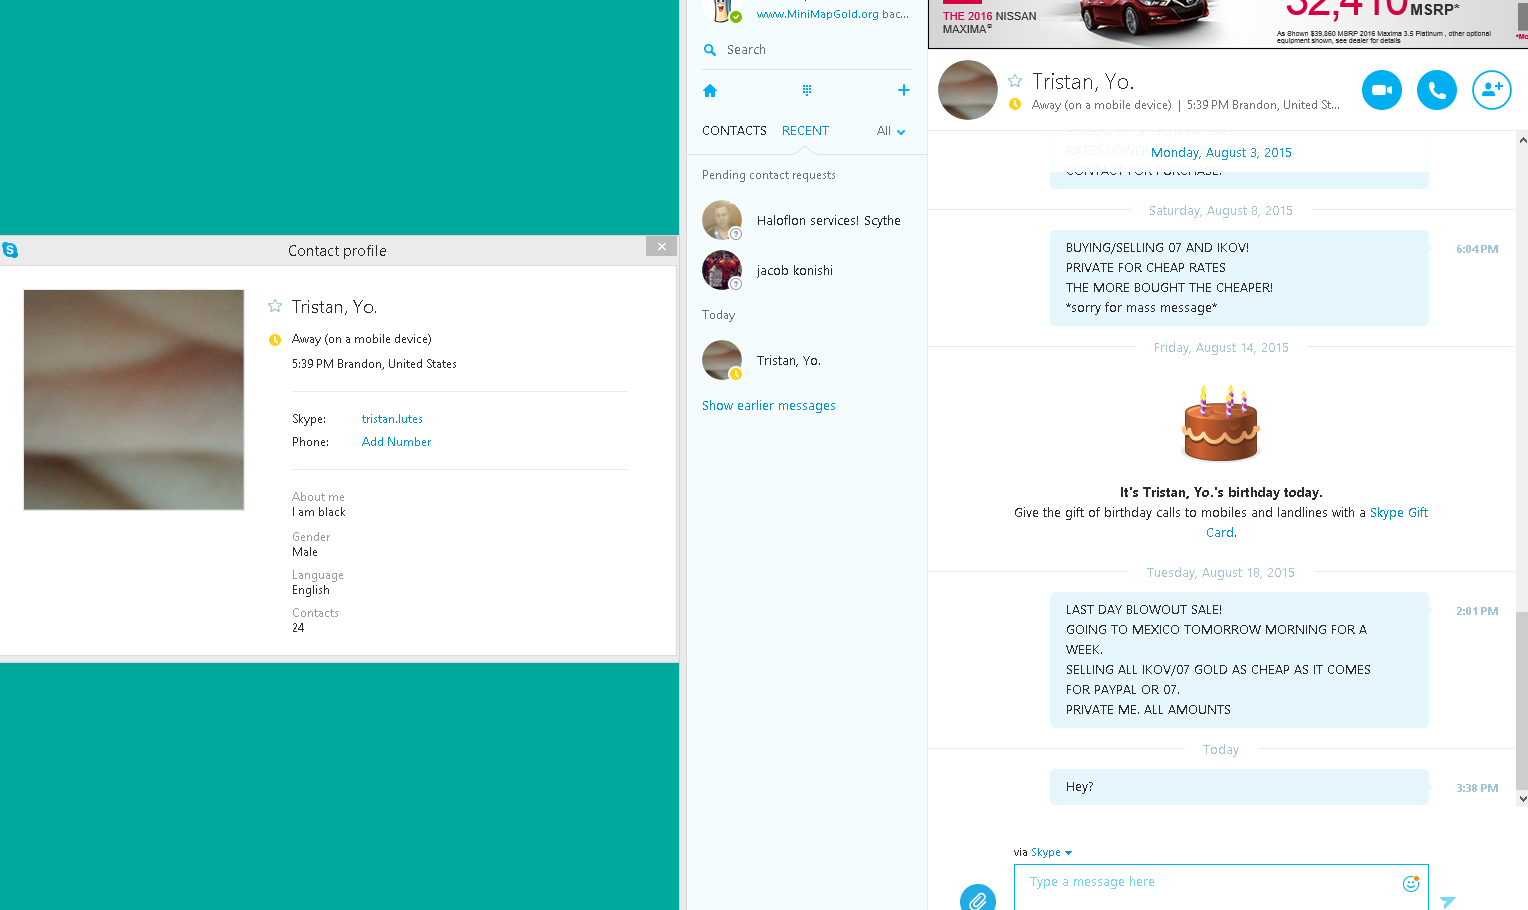This screenshot has height=910, width=1528.
Task: Add people to the conversation
Action: 1491,90
